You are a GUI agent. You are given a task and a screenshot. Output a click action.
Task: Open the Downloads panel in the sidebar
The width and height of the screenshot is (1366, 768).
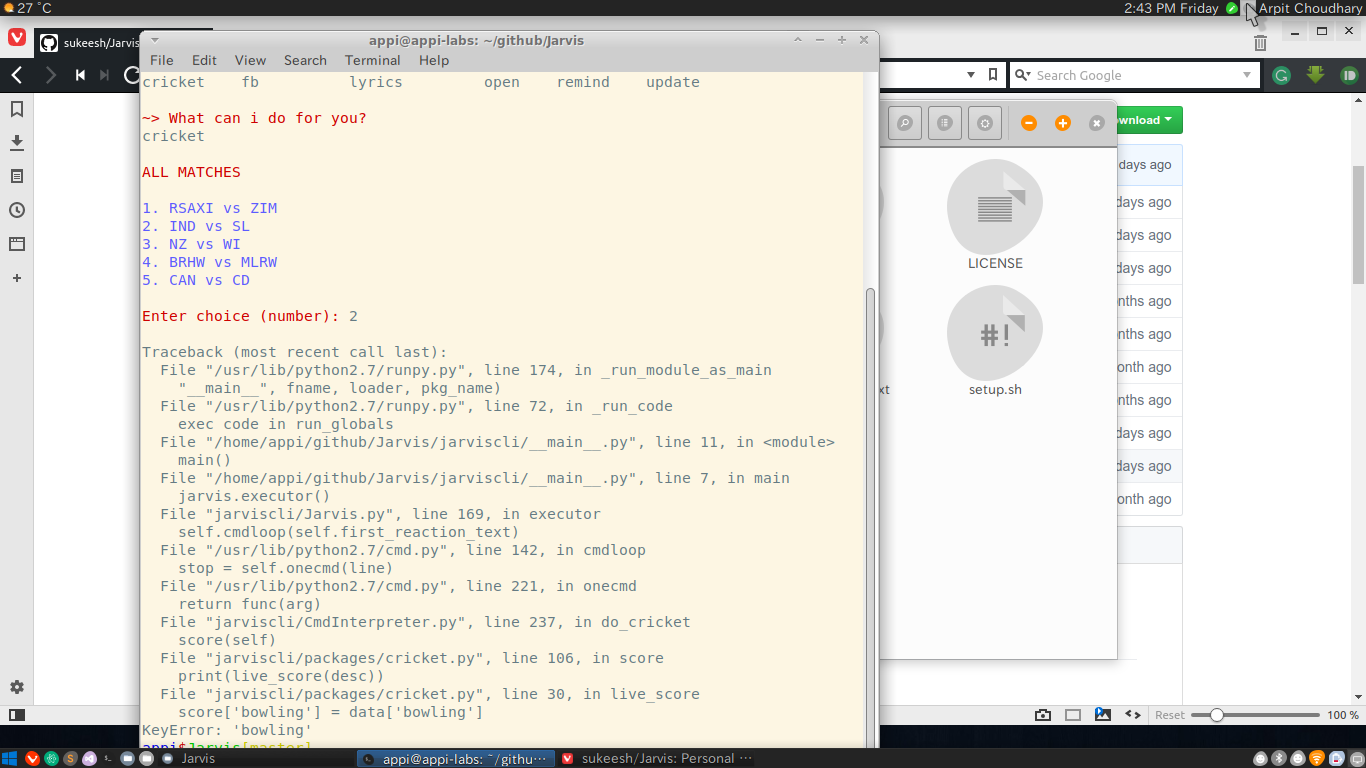pos(16,143)
